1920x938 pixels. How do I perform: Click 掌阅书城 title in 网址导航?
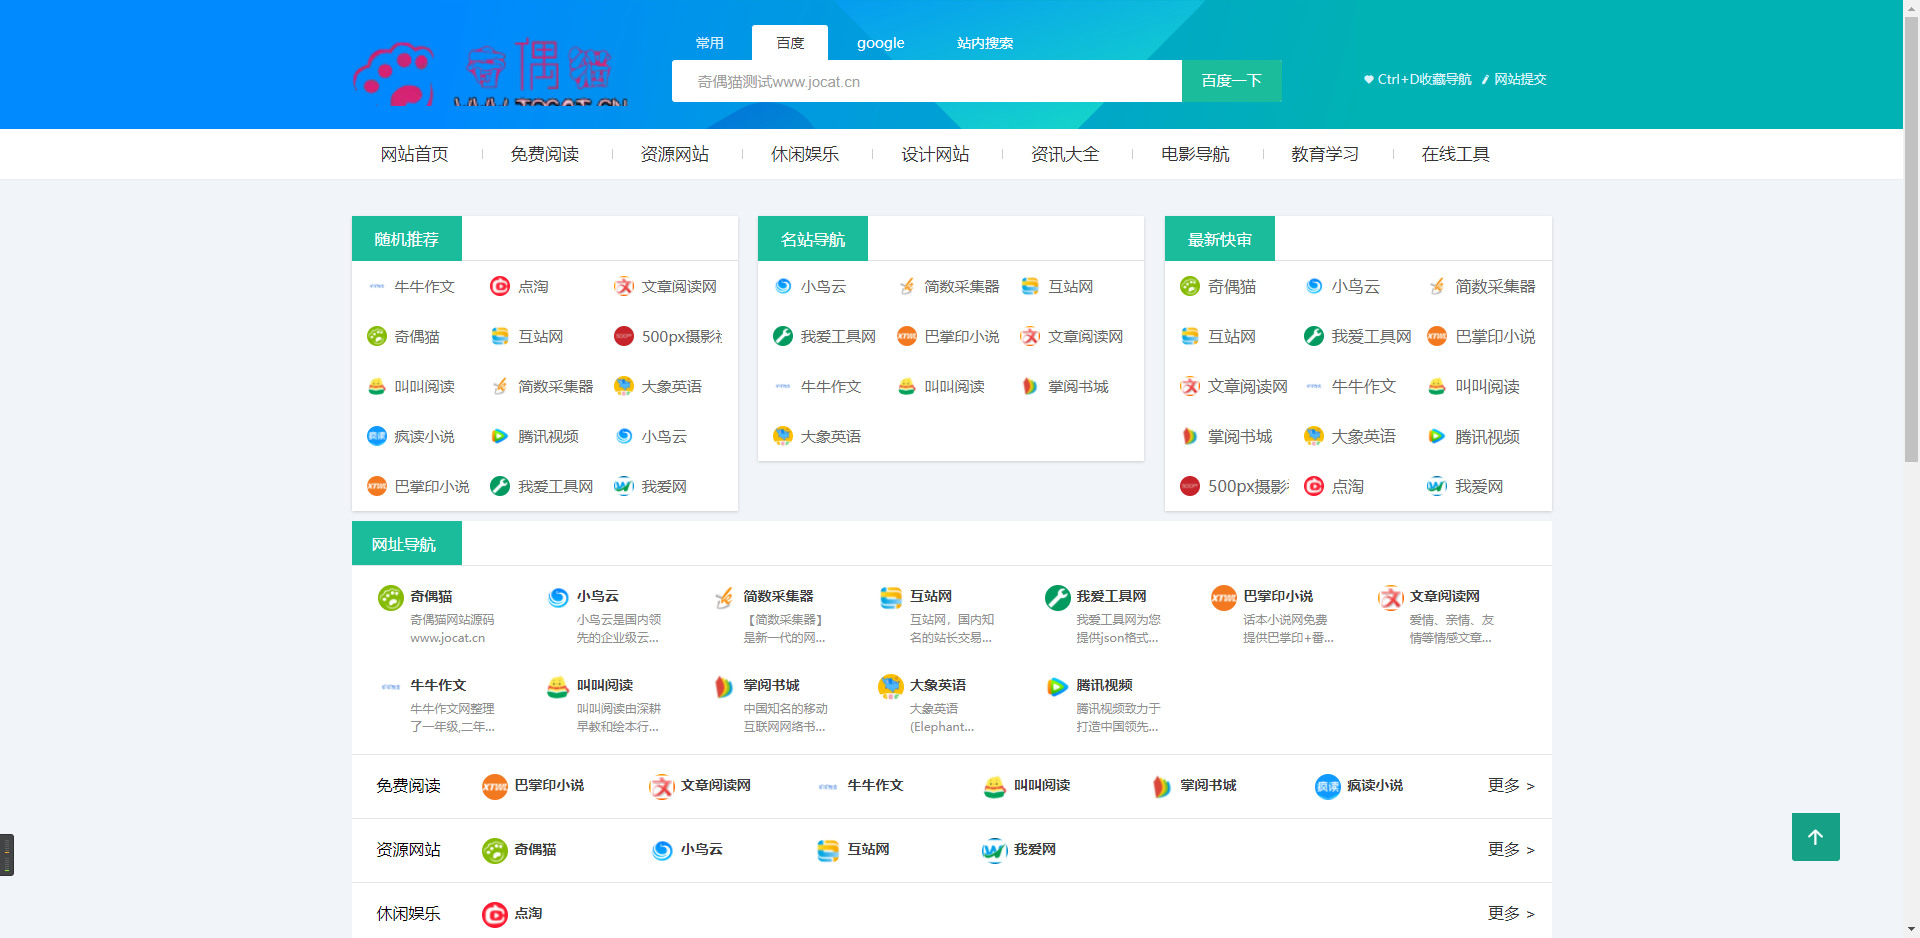(x=771, y=685)
